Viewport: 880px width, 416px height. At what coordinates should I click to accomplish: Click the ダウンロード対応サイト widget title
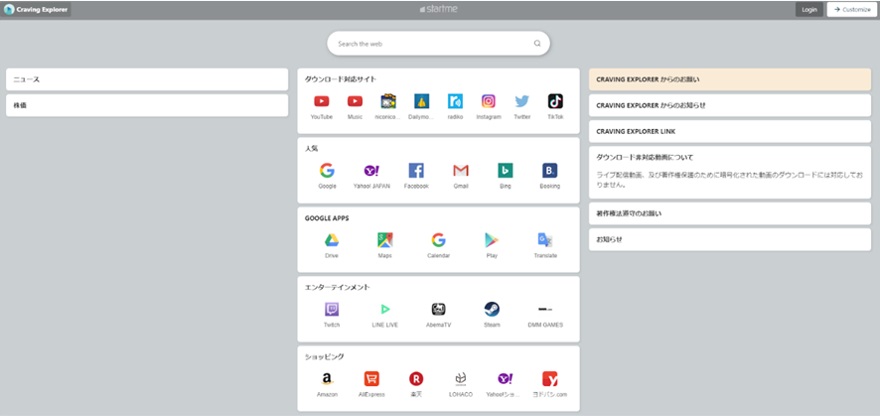click(341, 79)
